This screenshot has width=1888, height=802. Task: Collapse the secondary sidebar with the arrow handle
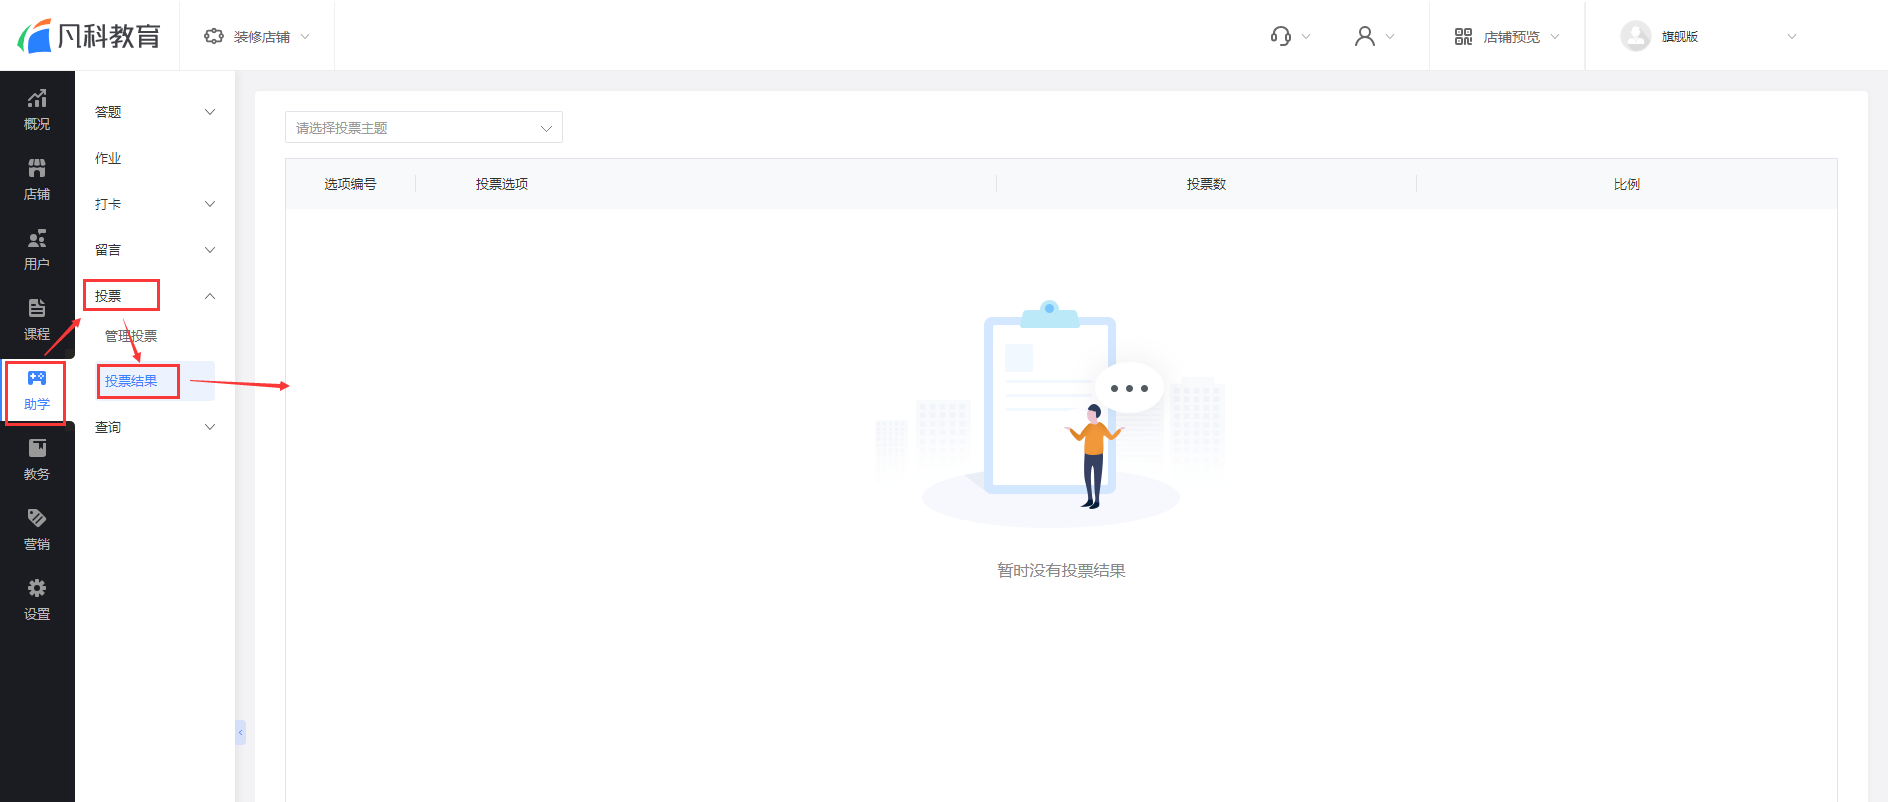[x=240, y=733]
